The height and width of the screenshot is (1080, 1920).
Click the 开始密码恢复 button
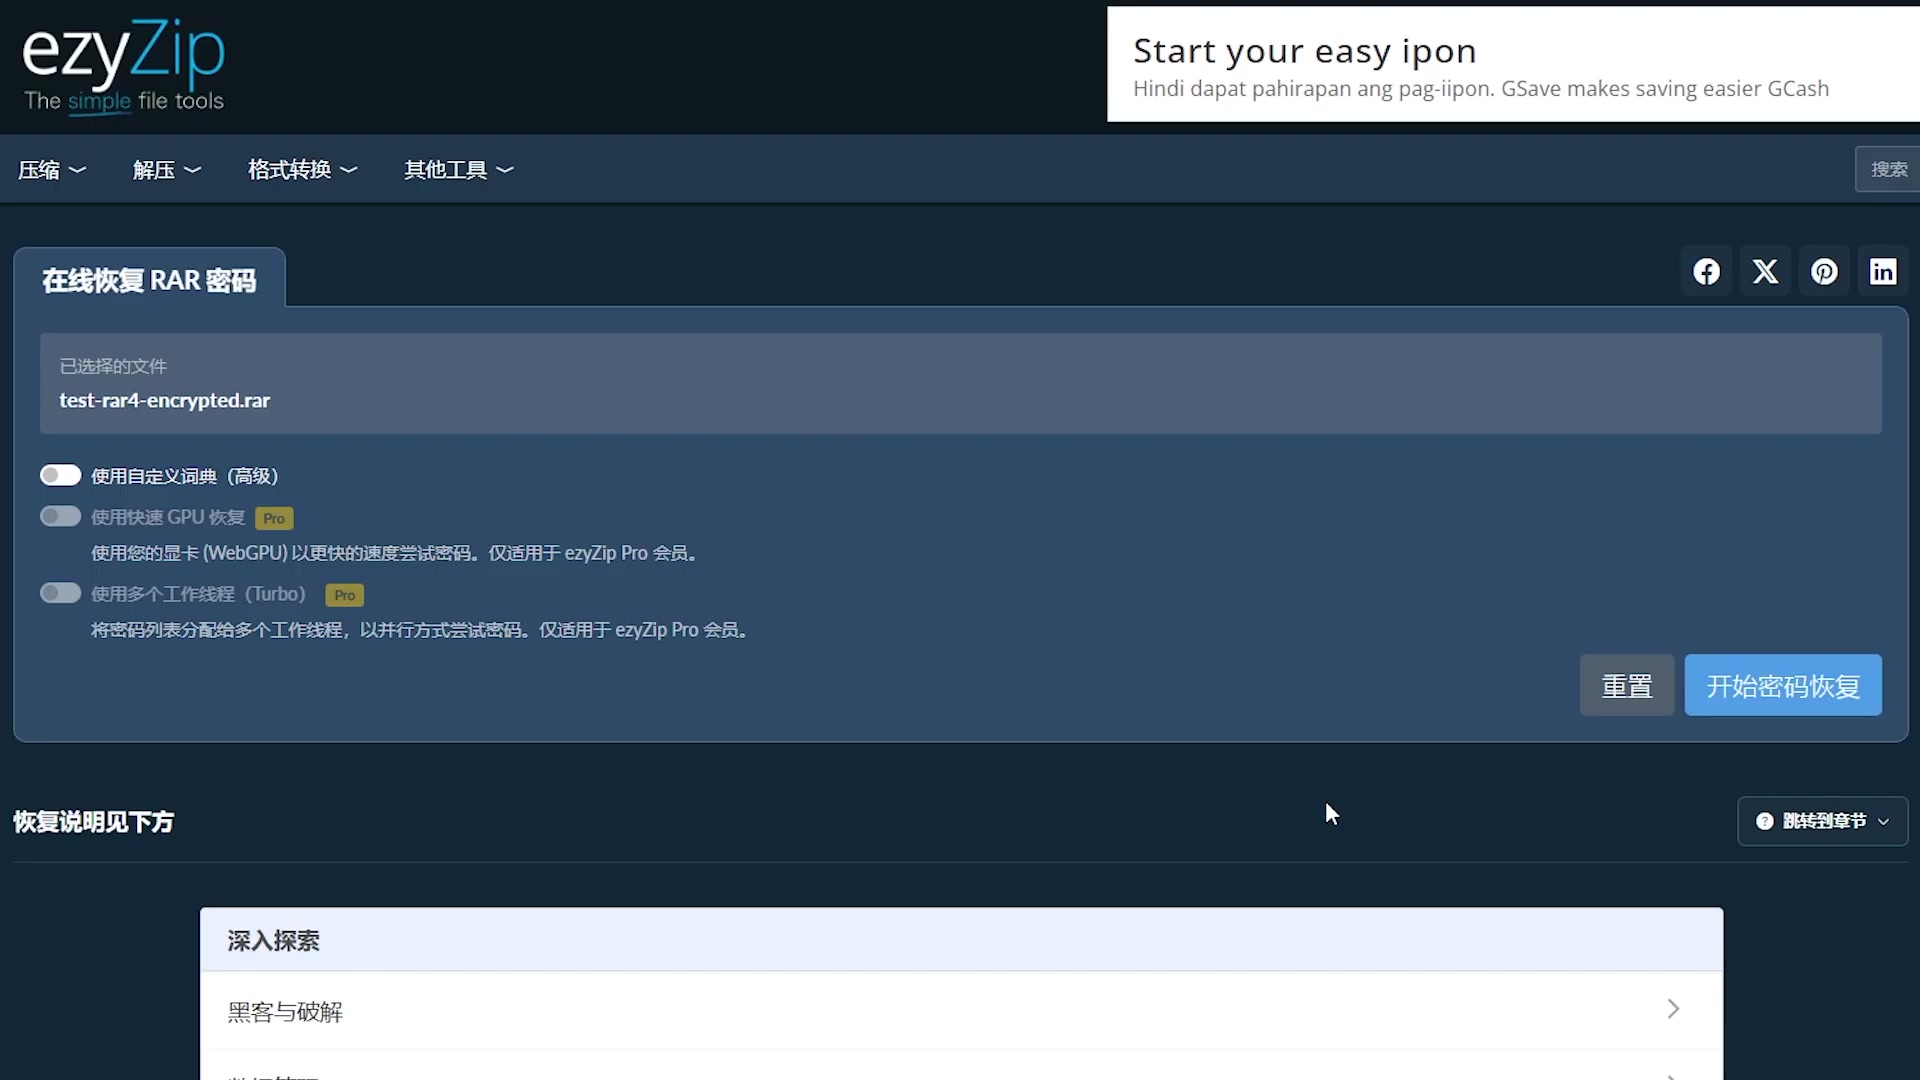point(1783,685)
